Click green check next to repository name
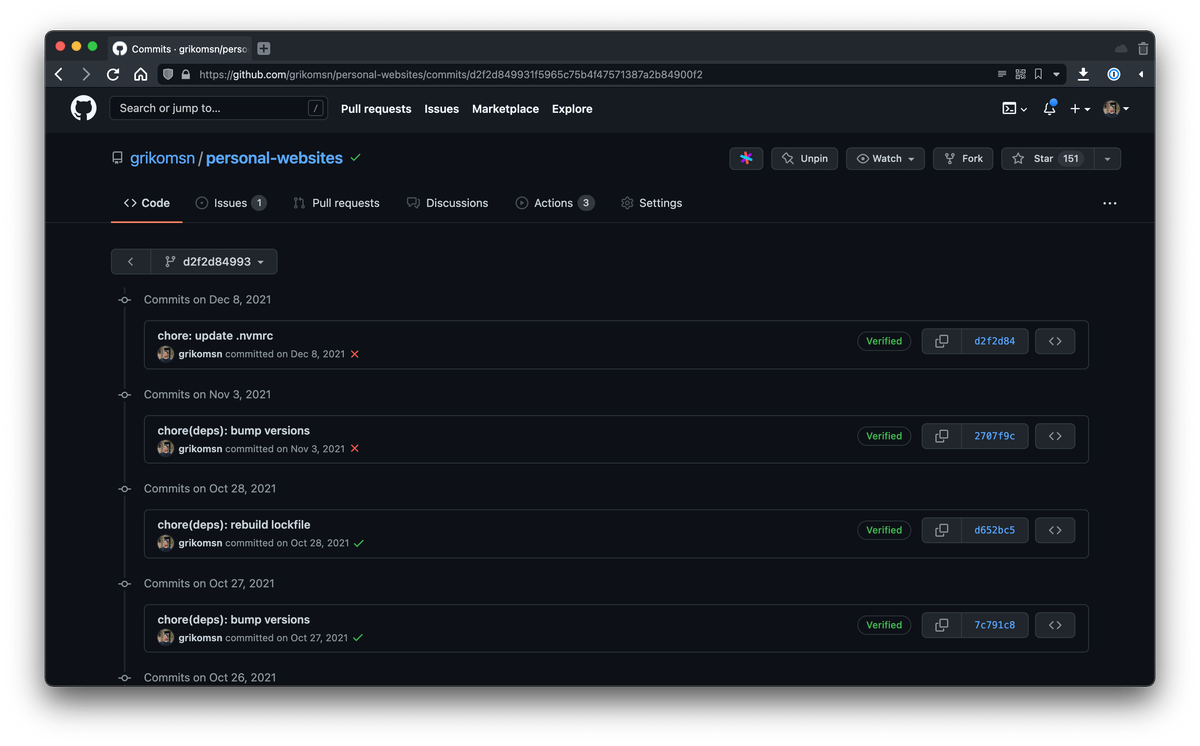 (356, 158)
